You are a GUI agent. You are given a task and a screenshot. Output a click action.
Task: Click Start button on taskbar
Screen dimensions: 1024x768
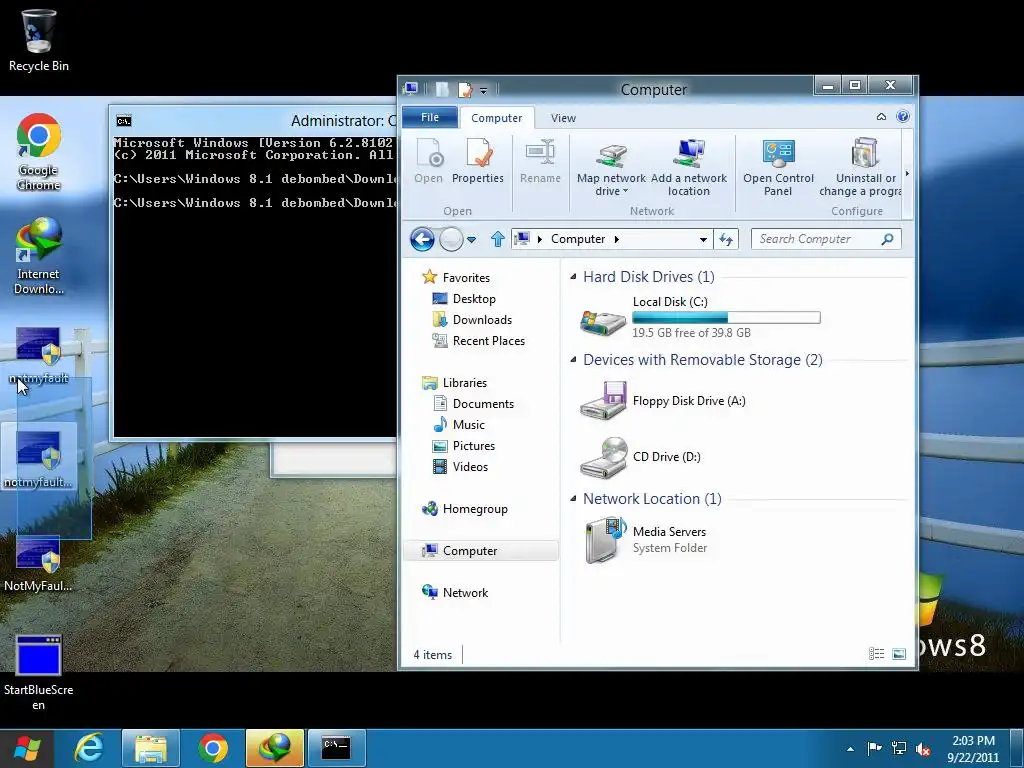(27, 748)
